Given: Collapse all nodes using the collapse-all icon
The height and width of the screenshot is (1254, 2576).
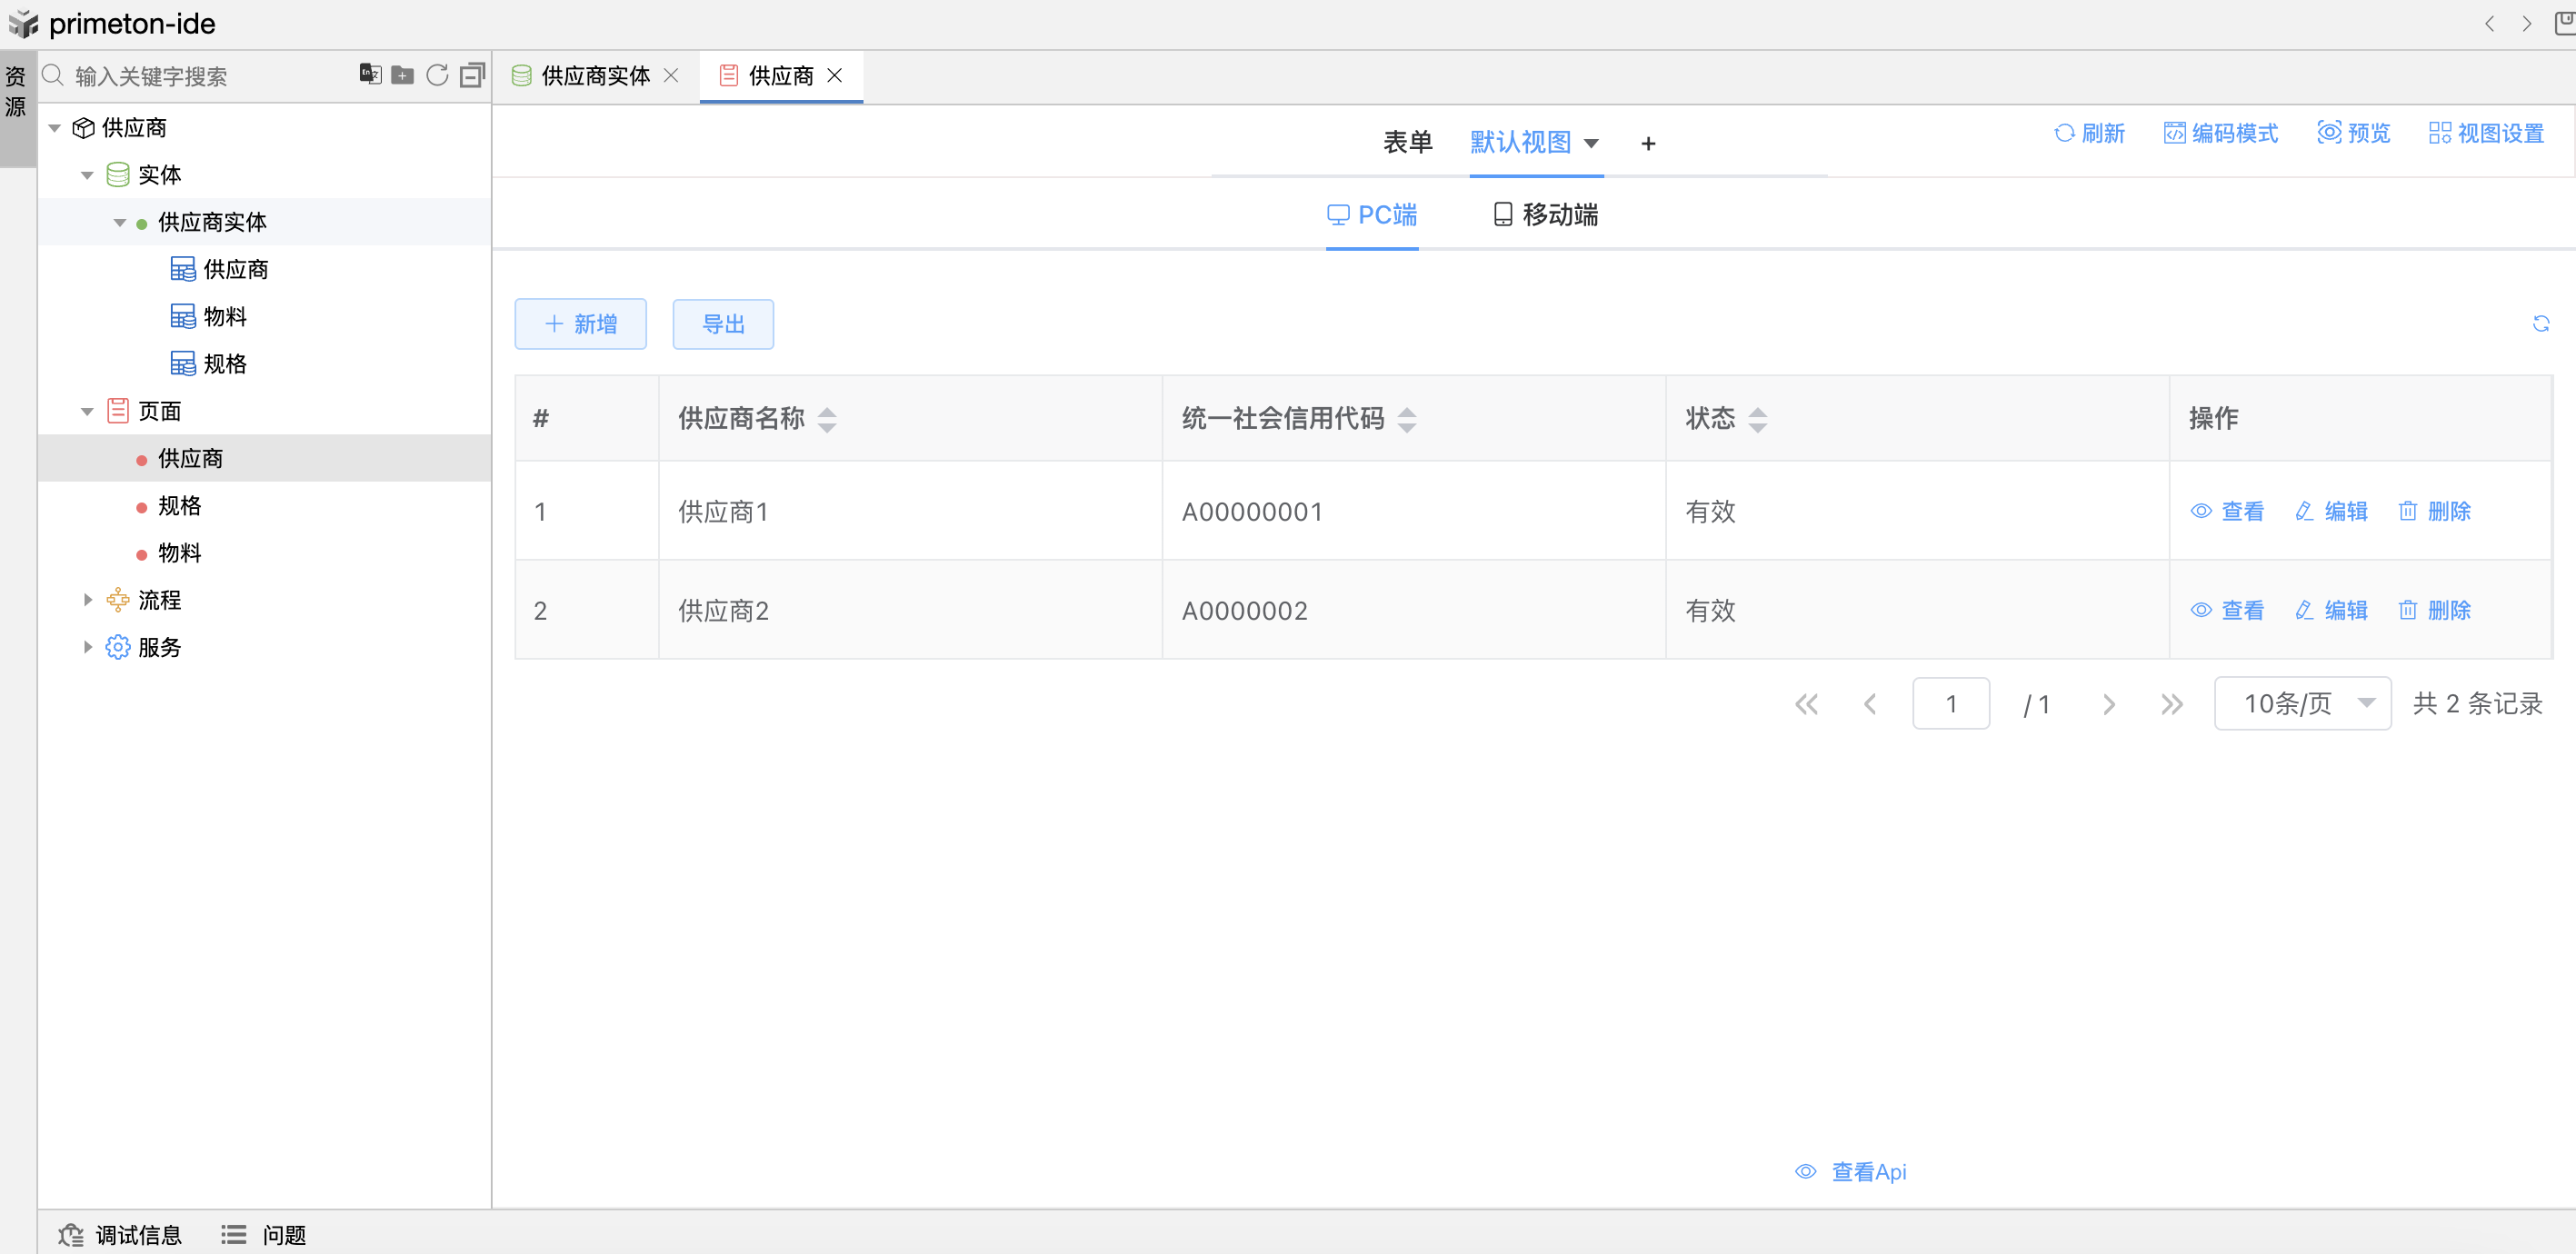Looking at the screenshot, I should (x=471, y=75).
